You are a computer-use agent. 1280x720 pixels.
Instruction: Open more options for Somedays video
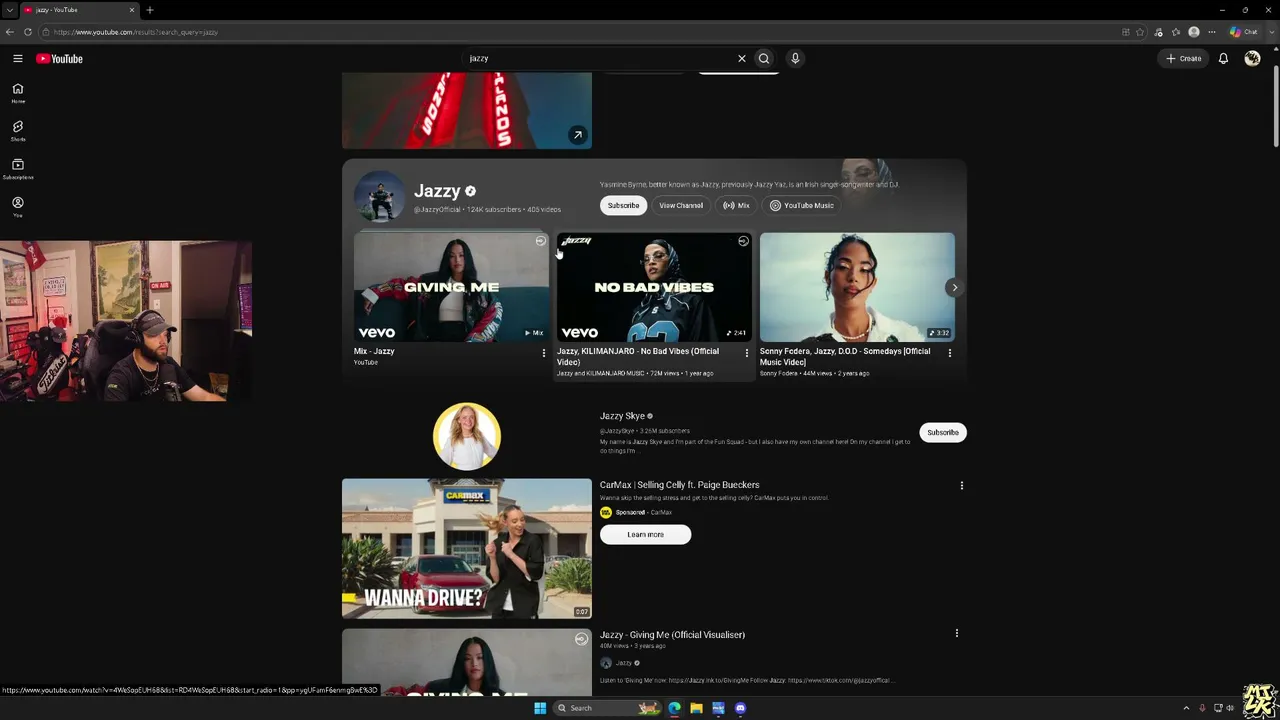949,353
